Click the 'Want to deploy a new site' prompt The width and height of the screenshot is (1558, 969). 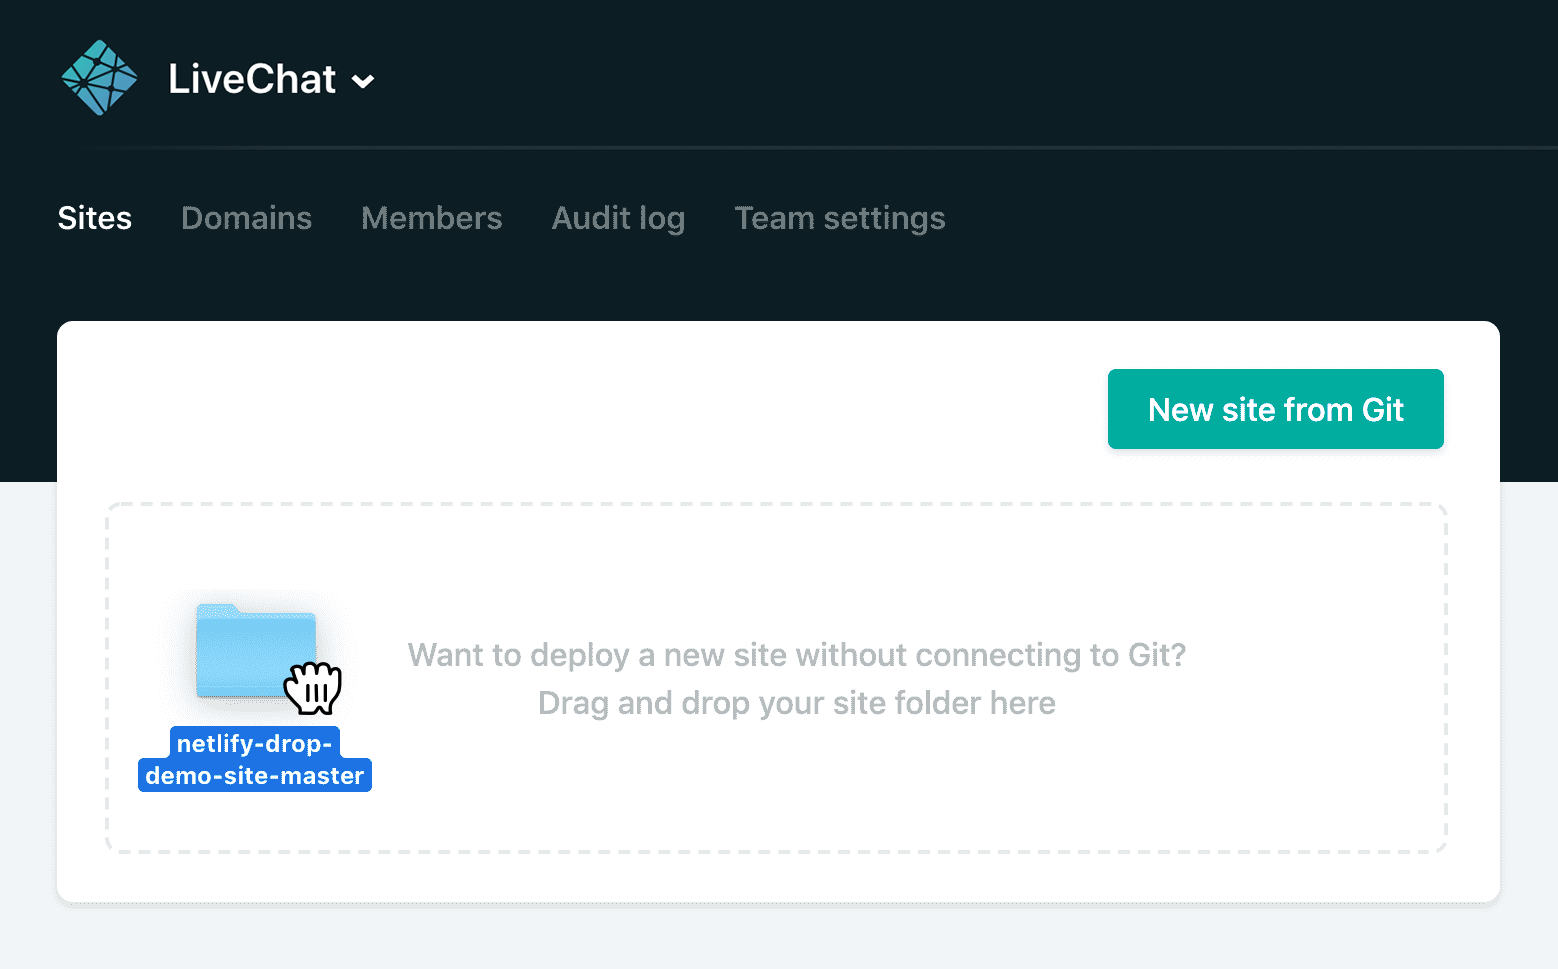pyautogui.click(x=796, y=655)
